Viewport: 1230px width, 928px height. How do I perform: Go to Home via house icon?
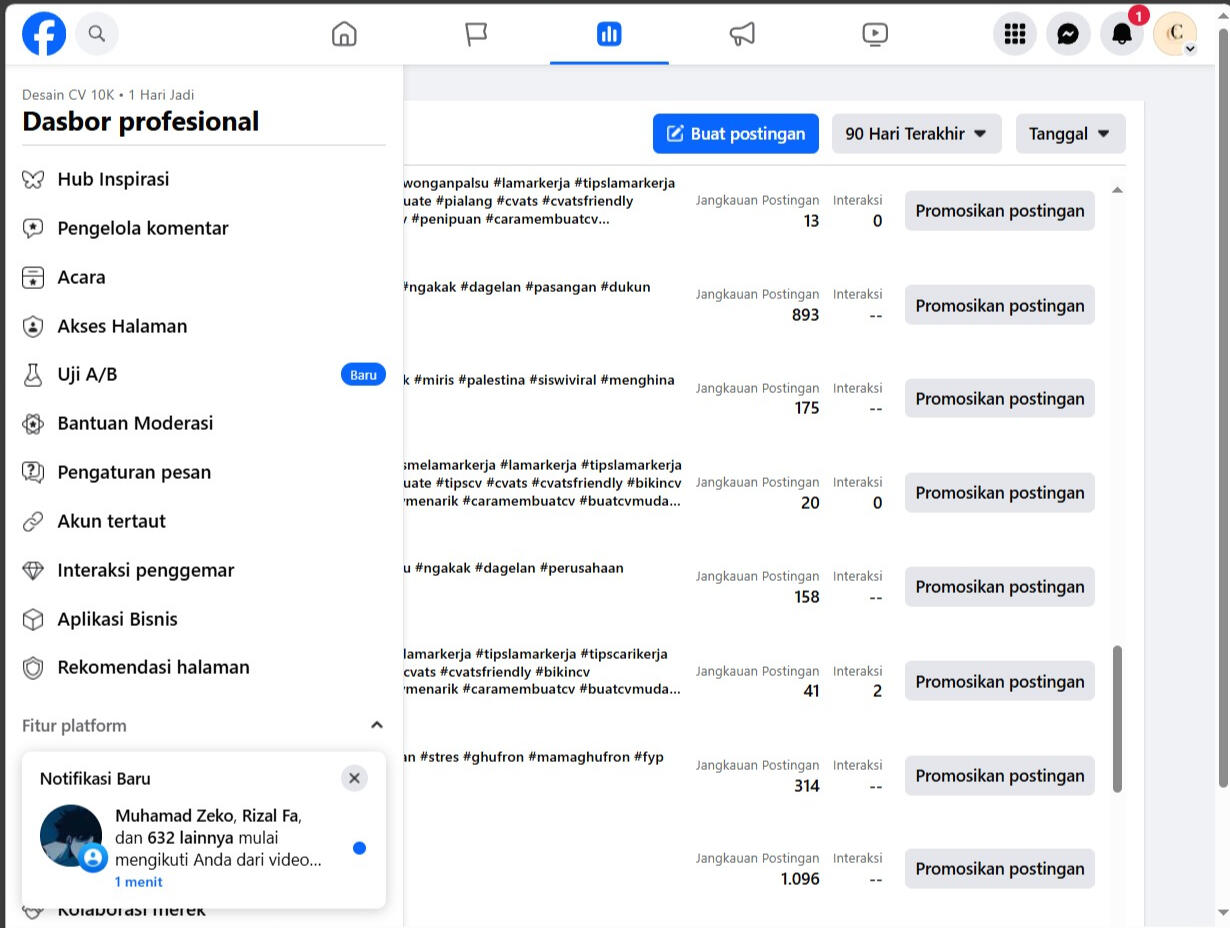pyautogui.click(x=344, y=34)
